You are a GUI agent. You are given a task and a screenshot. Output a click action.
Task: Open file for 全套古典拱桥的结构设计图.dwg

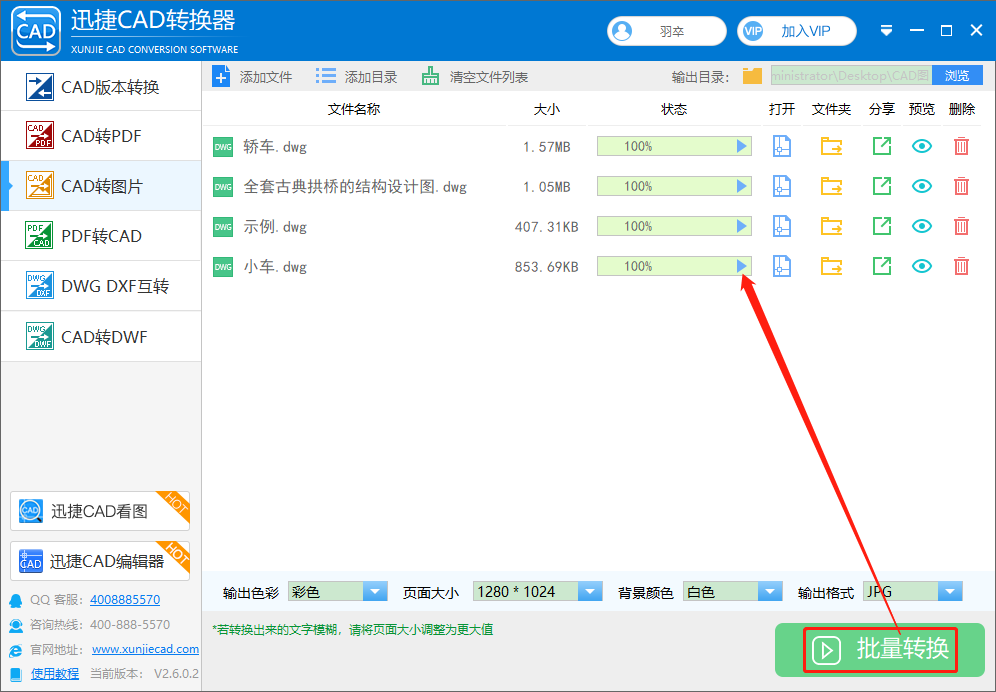coord(781,186)
